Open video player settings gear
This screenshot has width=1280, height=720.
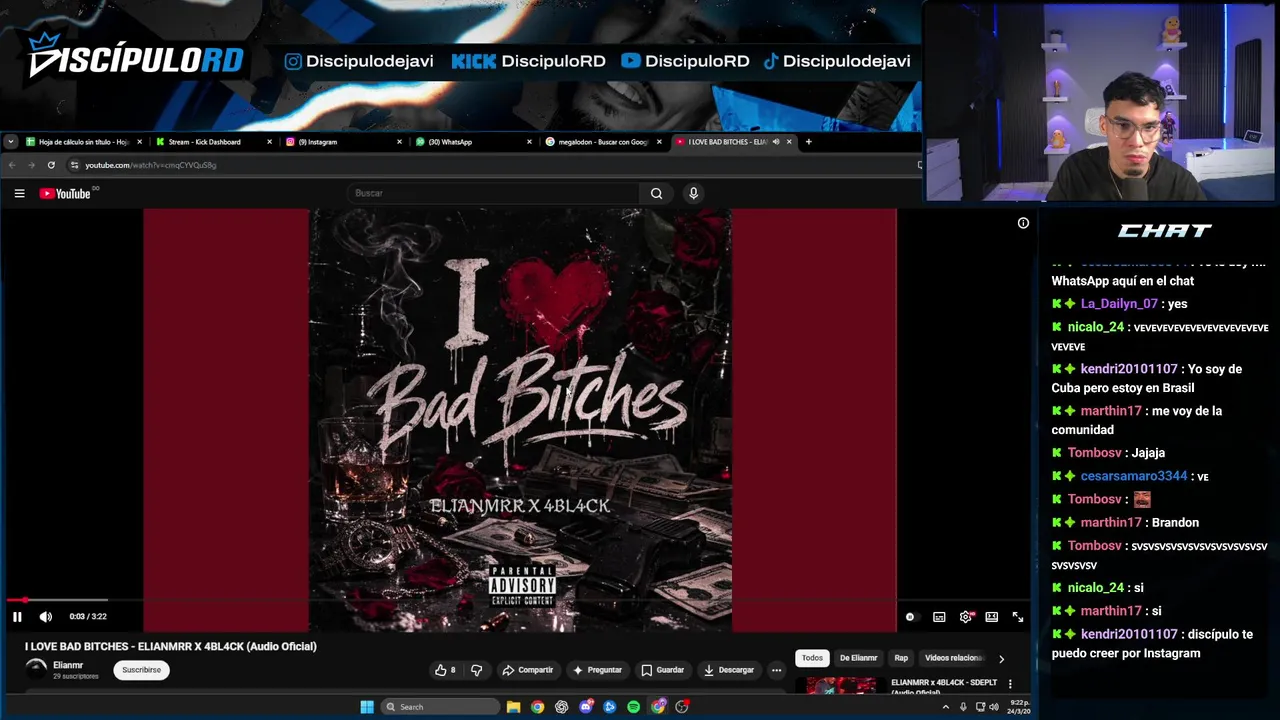click(x=966, y=617)
